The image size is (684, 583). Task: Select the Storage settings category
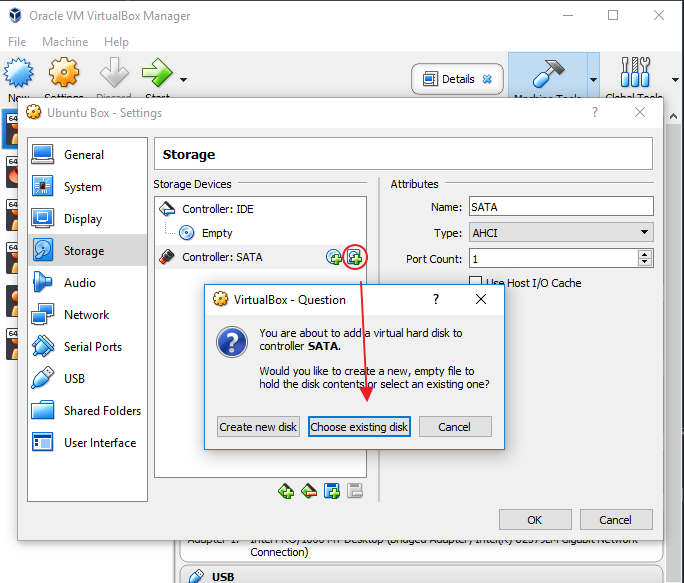coord(88,250)
